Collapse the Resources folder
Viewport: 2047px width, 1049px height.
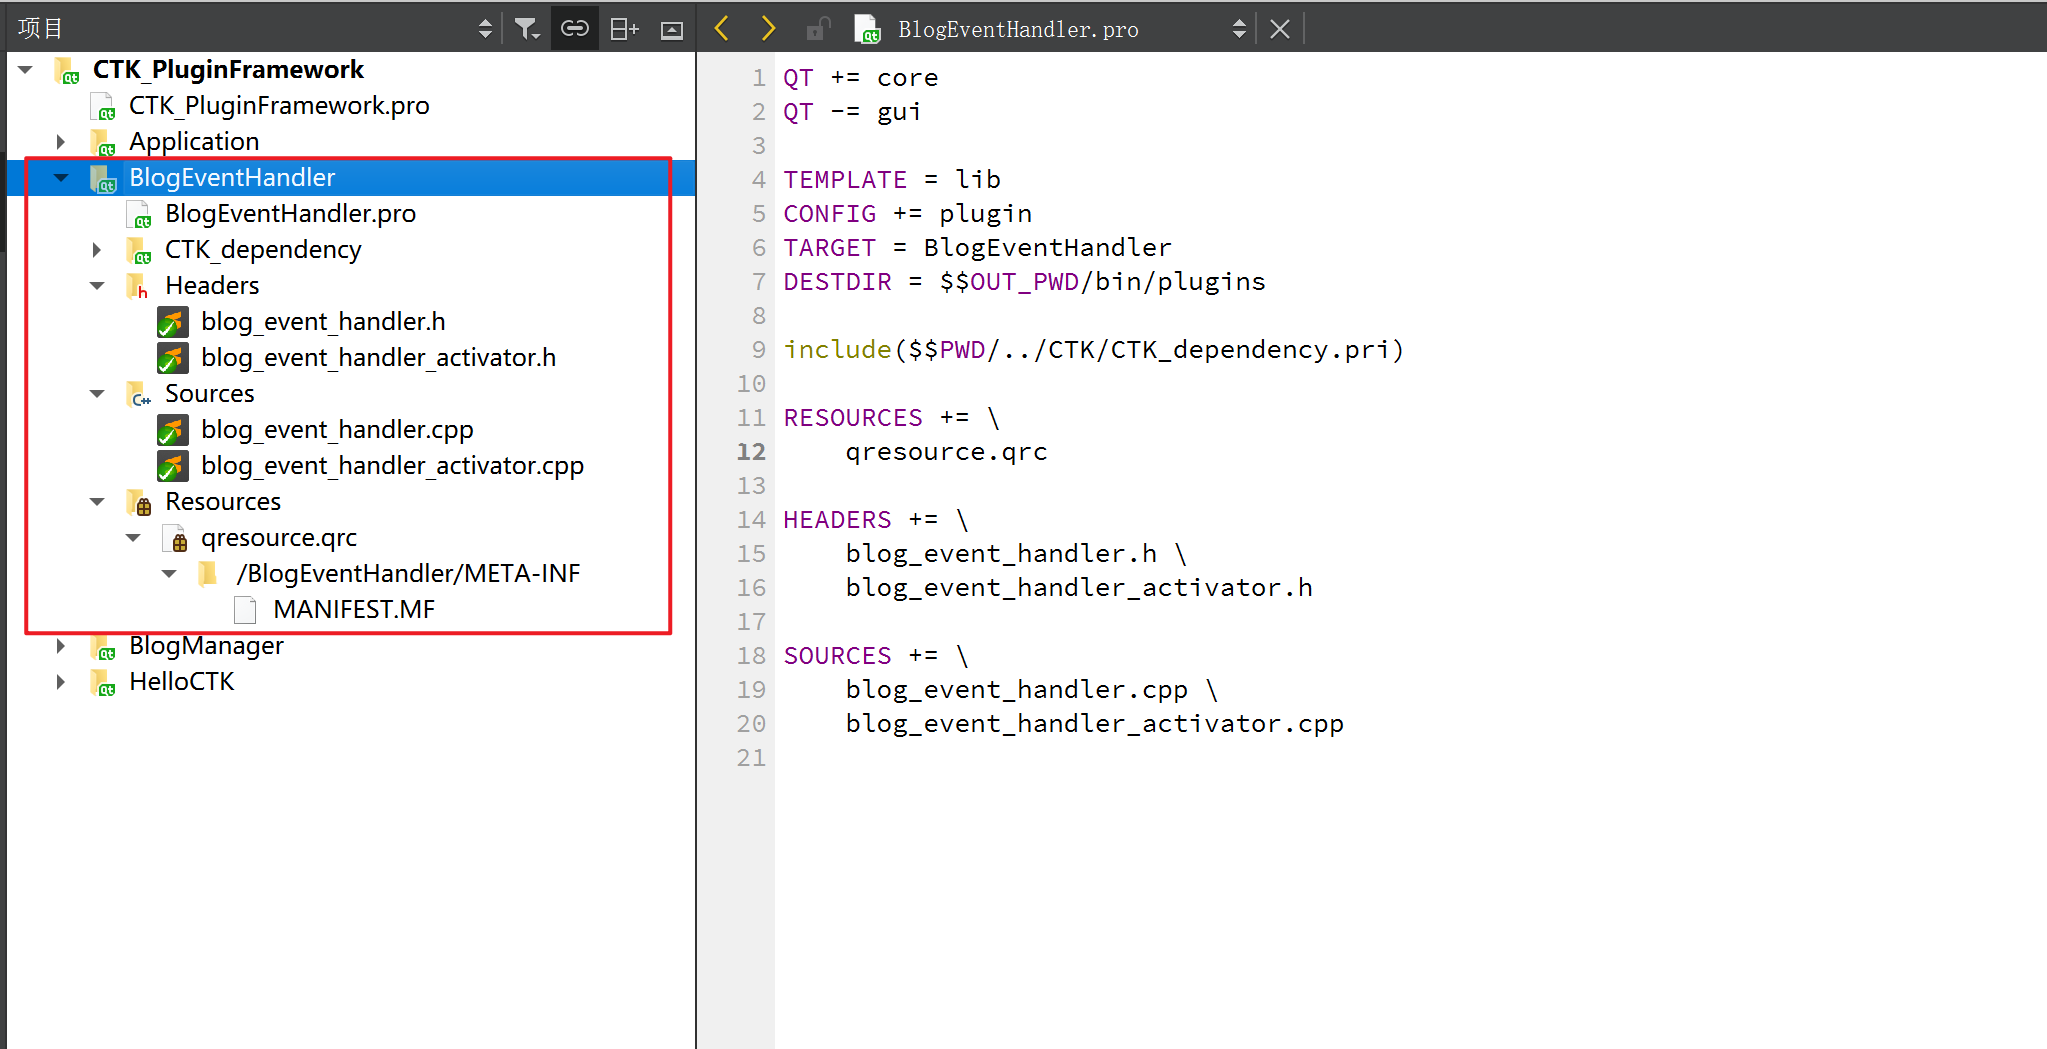(97, 502)
